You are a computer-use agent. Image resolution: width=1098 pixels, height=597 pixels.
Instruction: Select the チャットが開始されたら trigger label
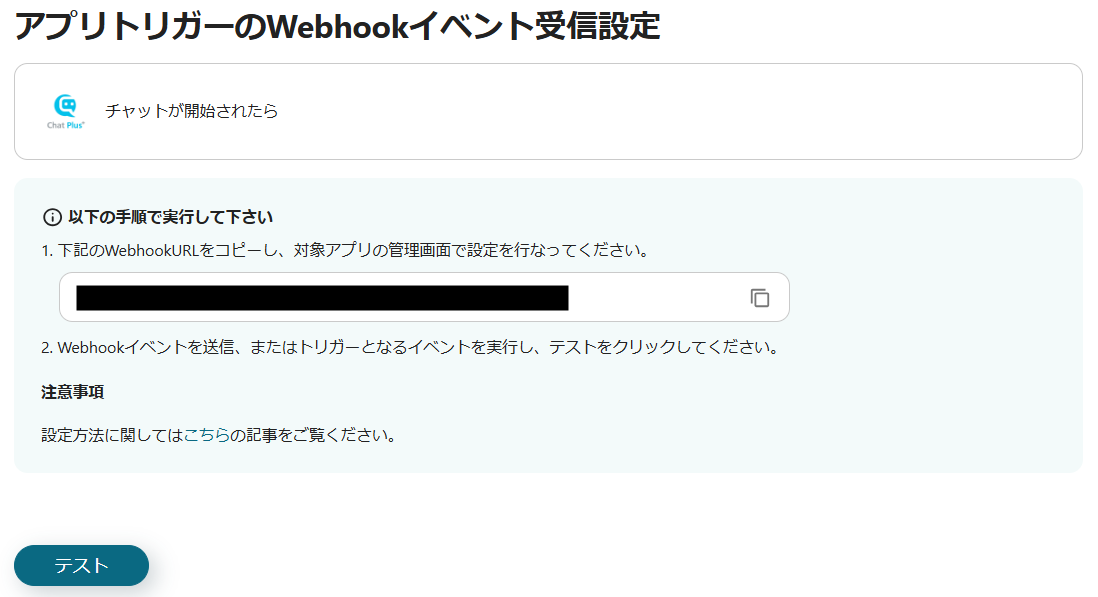point(191,111)
